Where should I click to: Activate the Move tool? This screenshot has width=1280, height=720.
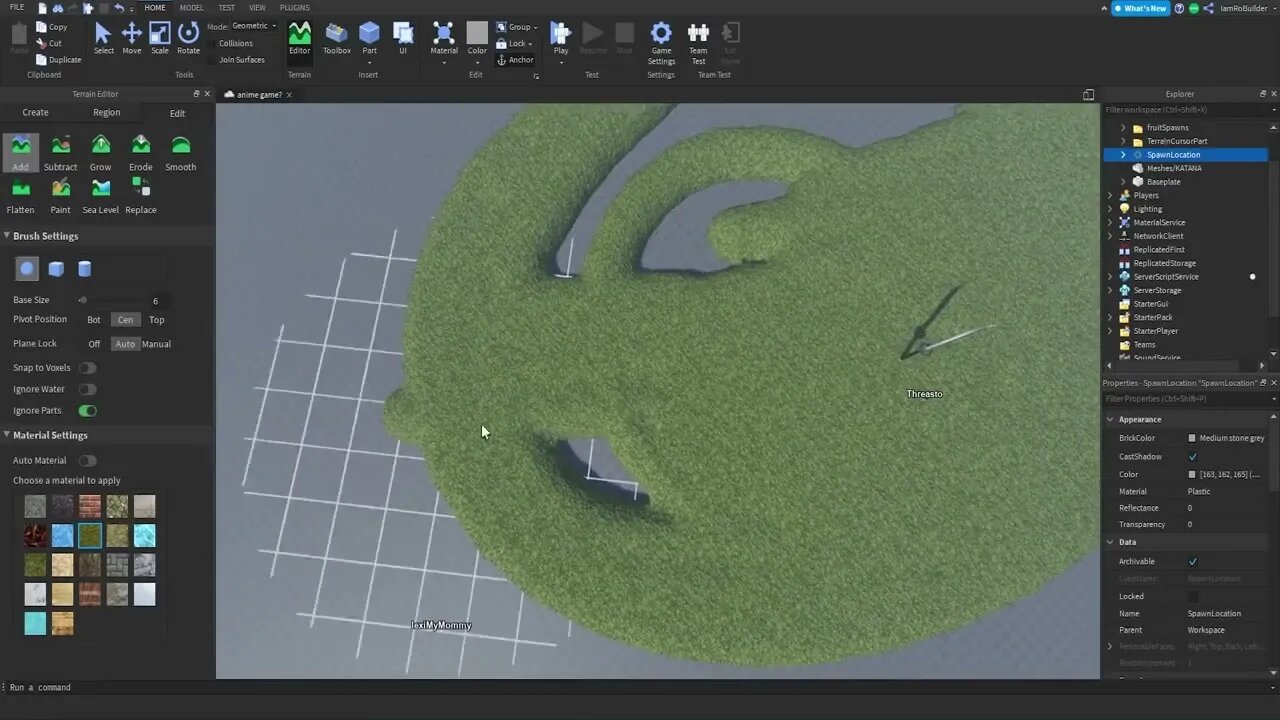tap(131, 38)
